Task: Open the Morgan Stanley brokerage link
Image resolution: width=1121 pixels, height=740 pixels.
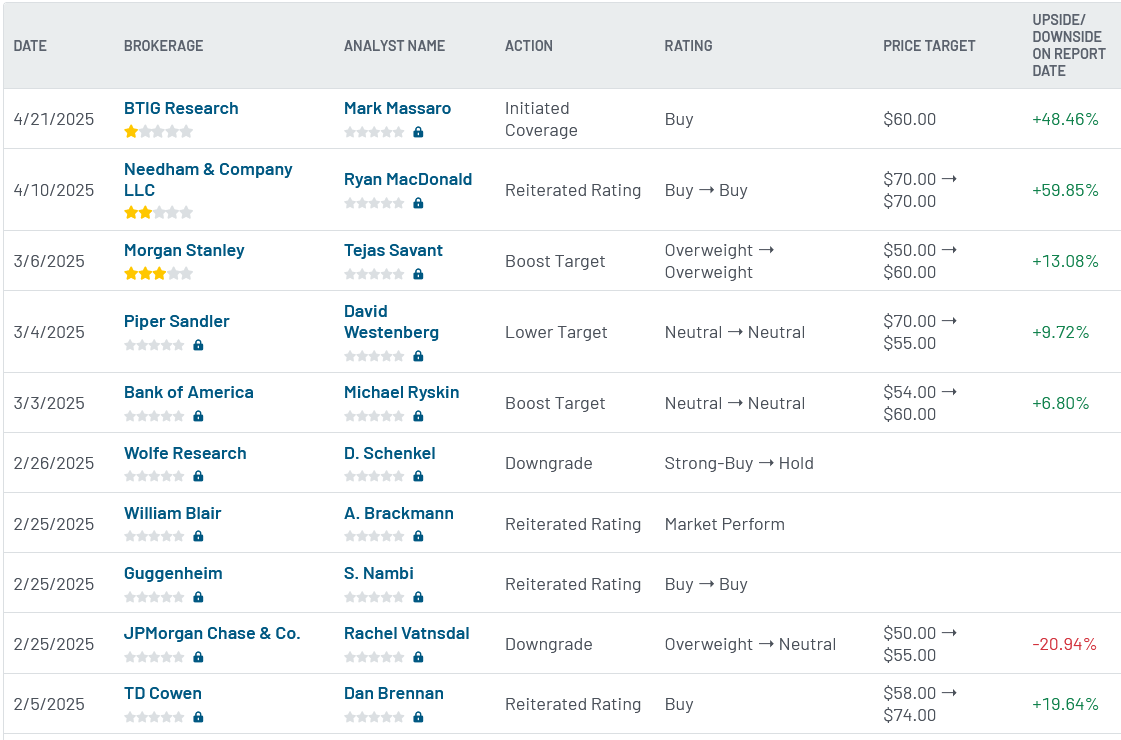Action: 184,250
